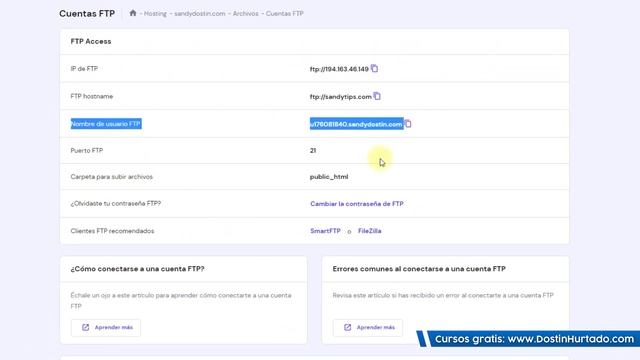
Task: Click the public_html folder value
Action: click(329, 177)
